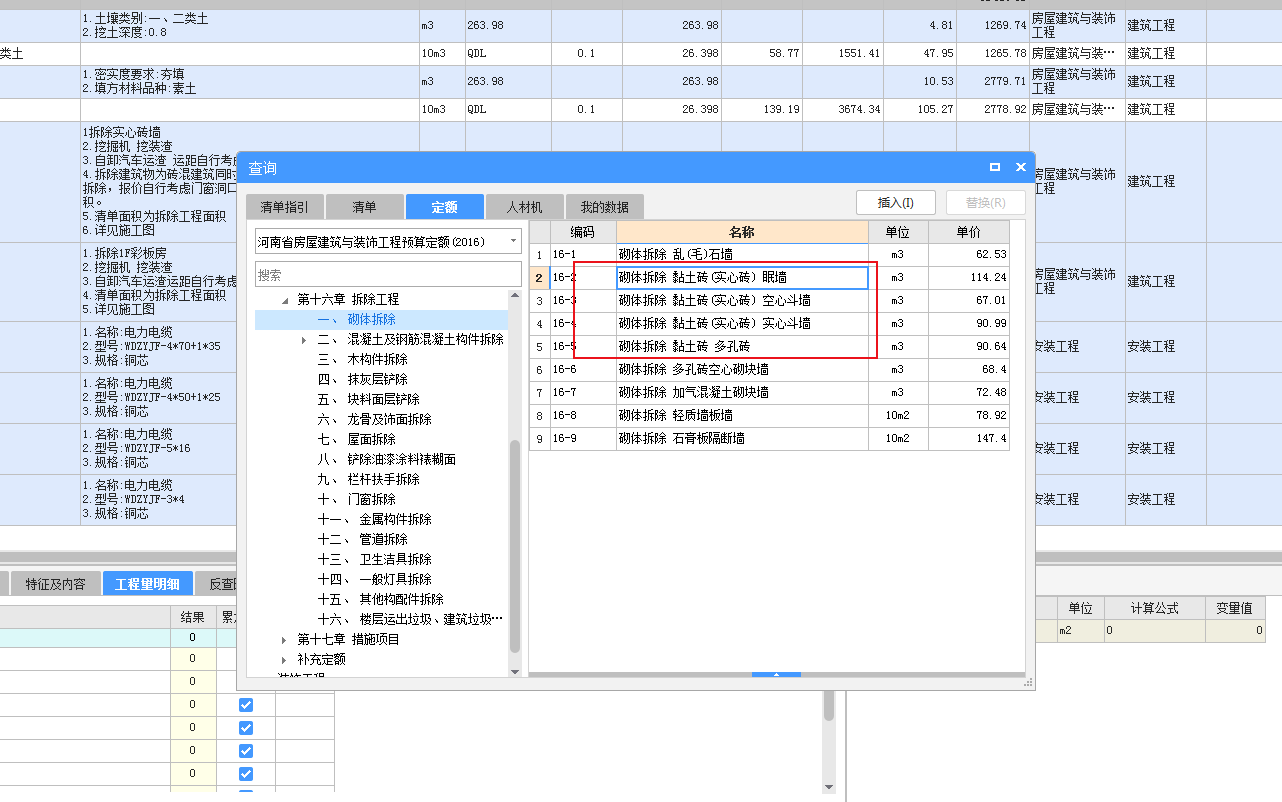Select row 16-1 砌体拆除 乱(毛)石墙
The image size is (1282, 802).
tap(769, 254)
